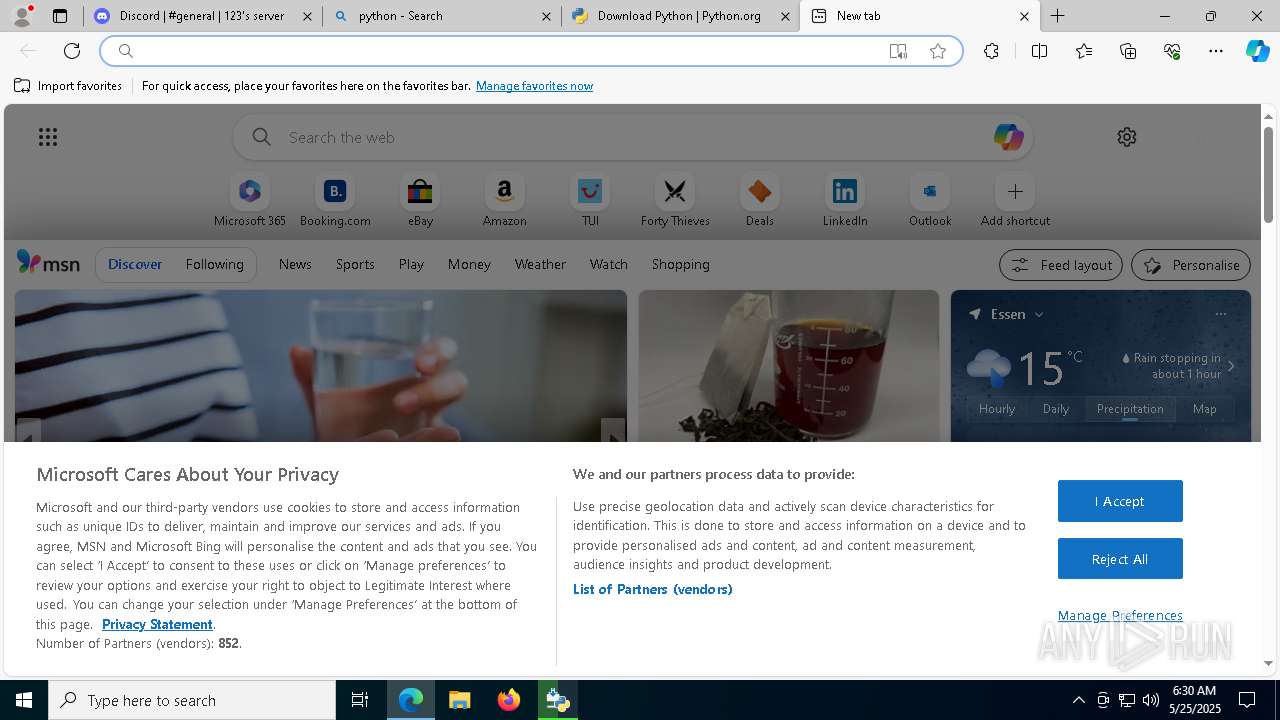Click Import favorites button
This screenshot has width=1280, height=720.
pos(68,86)
